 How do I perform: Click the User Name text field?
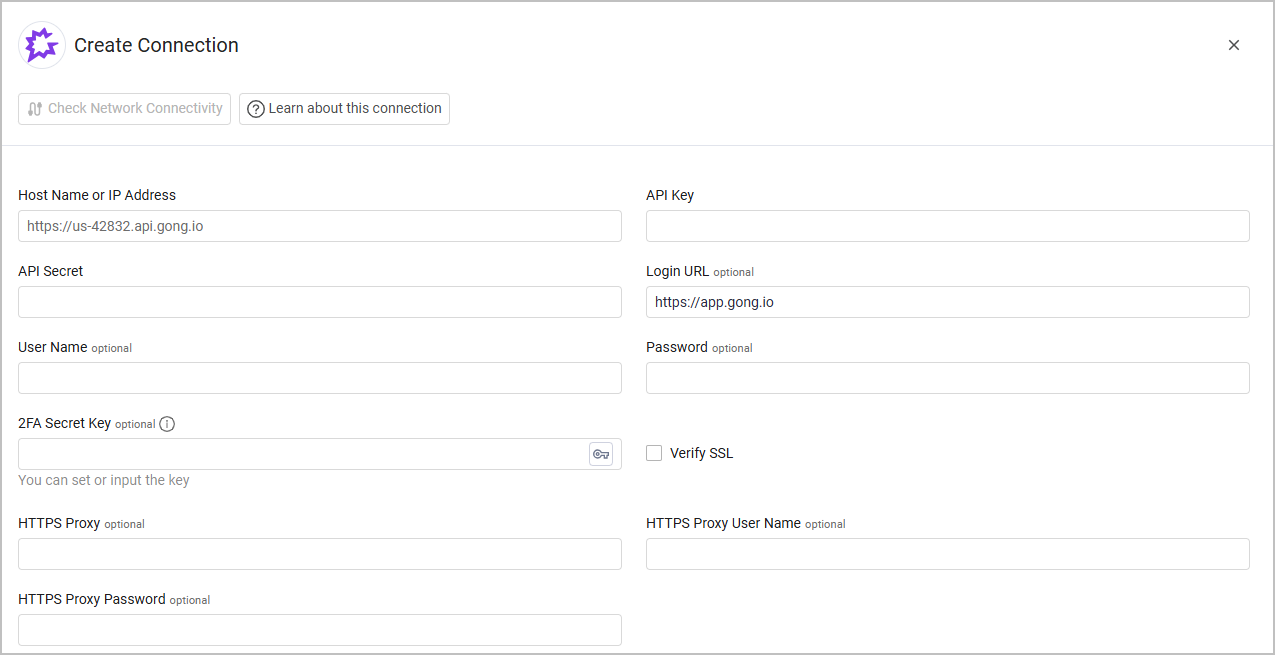(320, 378)
